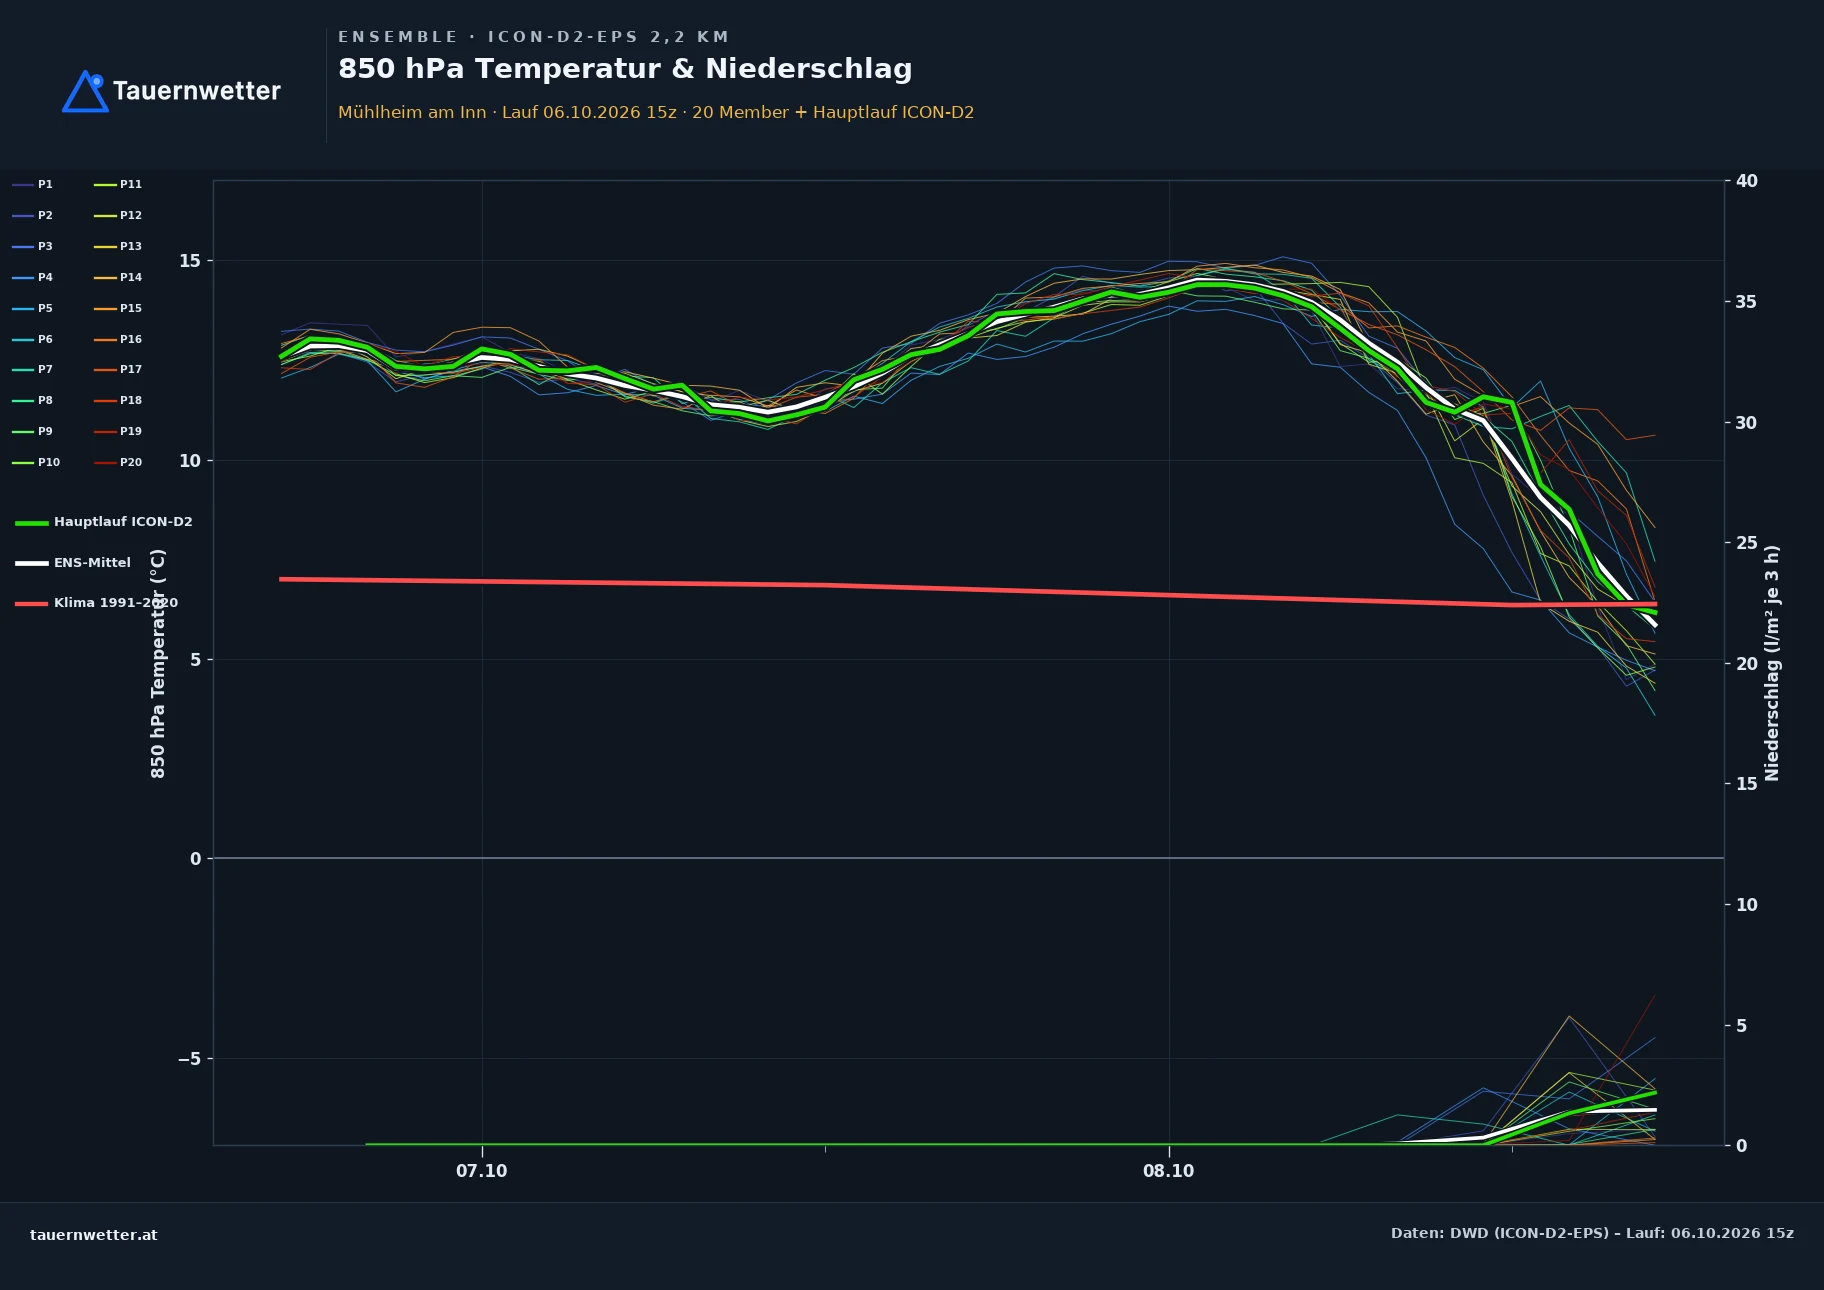
Task: Click the 08.10 date axis marker
Action: [x=1169, y=1171]
